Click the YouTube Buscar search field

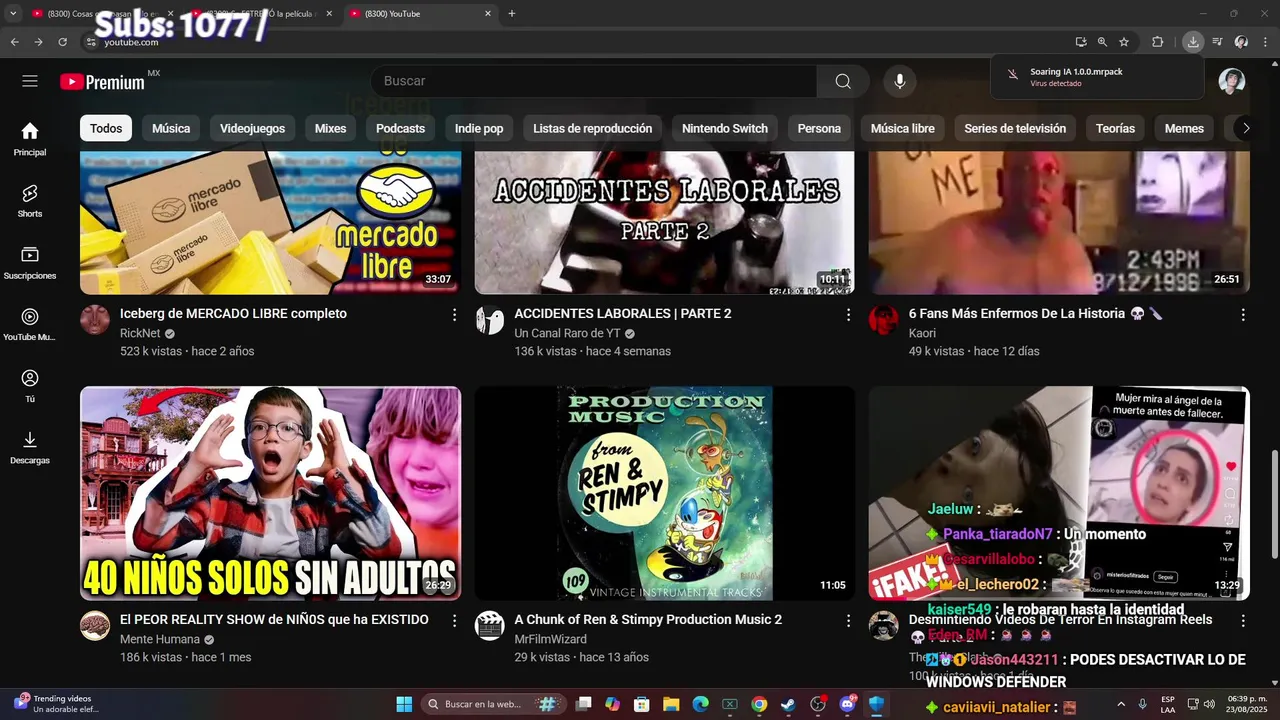coord(593,81)
